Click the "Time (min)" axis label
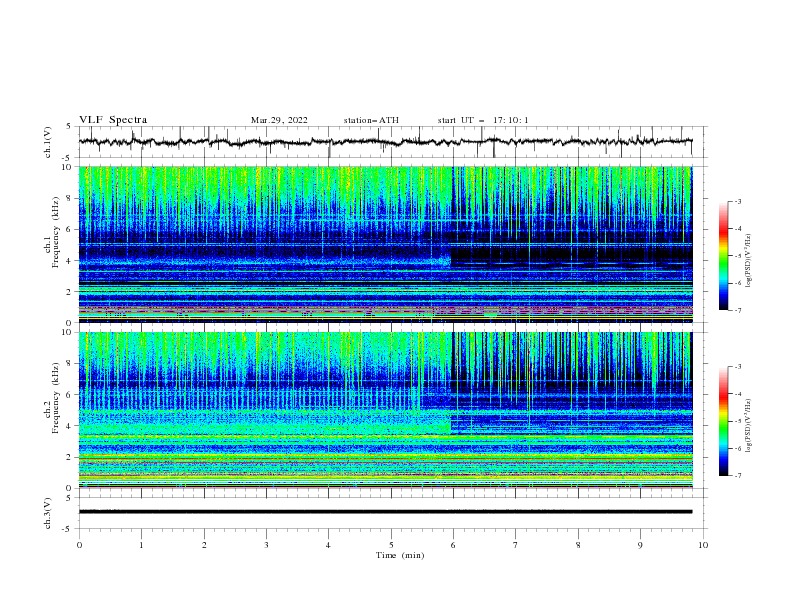The image size is (792, 612). pos(400,555)
